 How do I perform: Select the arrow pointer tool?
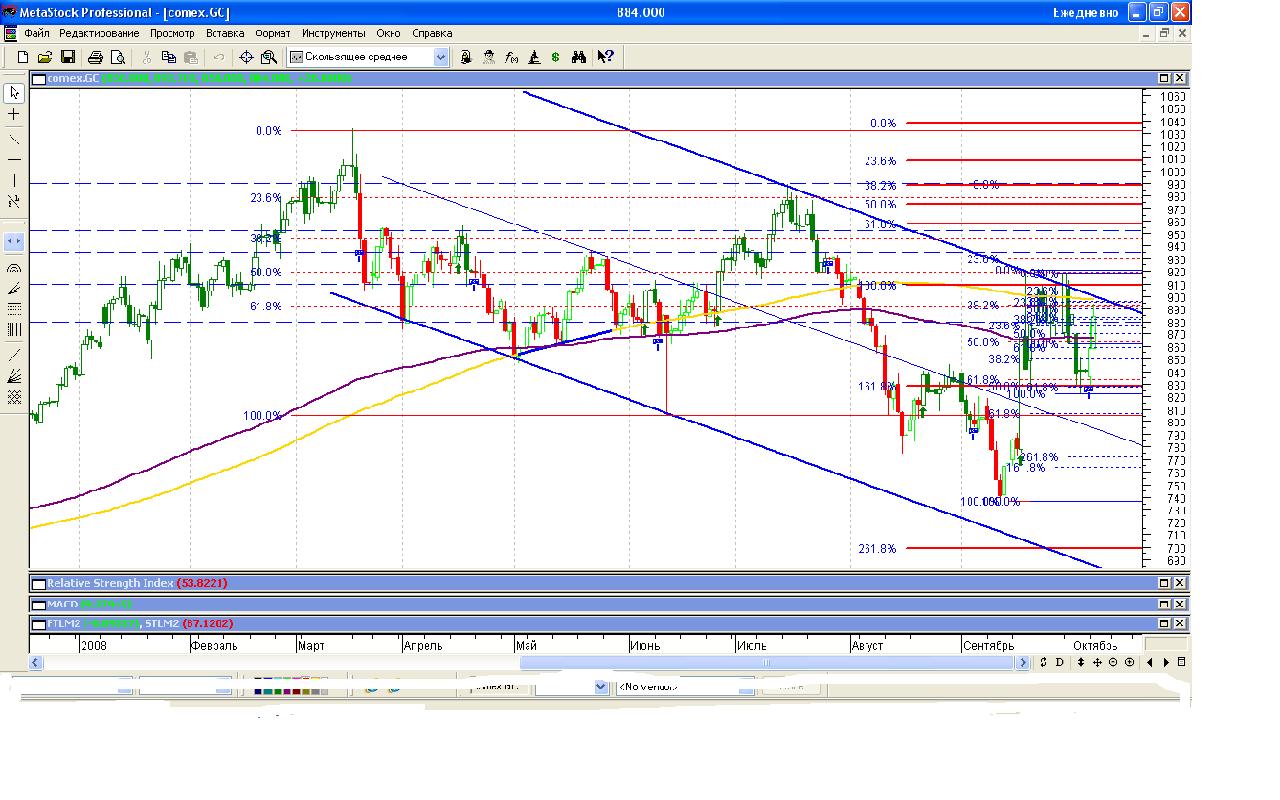coord(14,93)
